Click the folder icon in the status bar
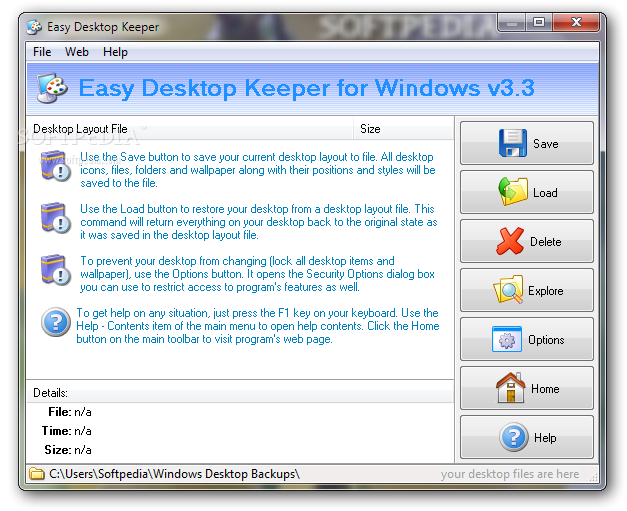The width and height of the screenshot is (627, 511). click(x=37, y=474)
